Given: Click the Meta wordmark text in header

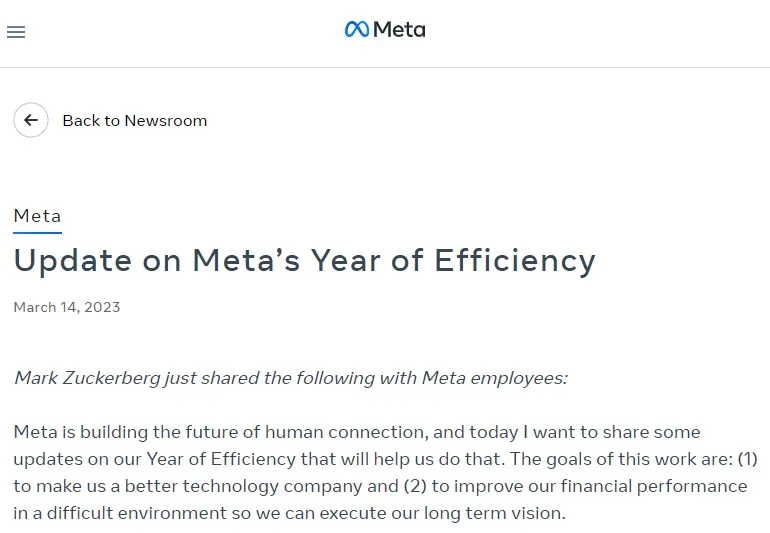Looking at the screenshot, I should (x=399, y=30).
